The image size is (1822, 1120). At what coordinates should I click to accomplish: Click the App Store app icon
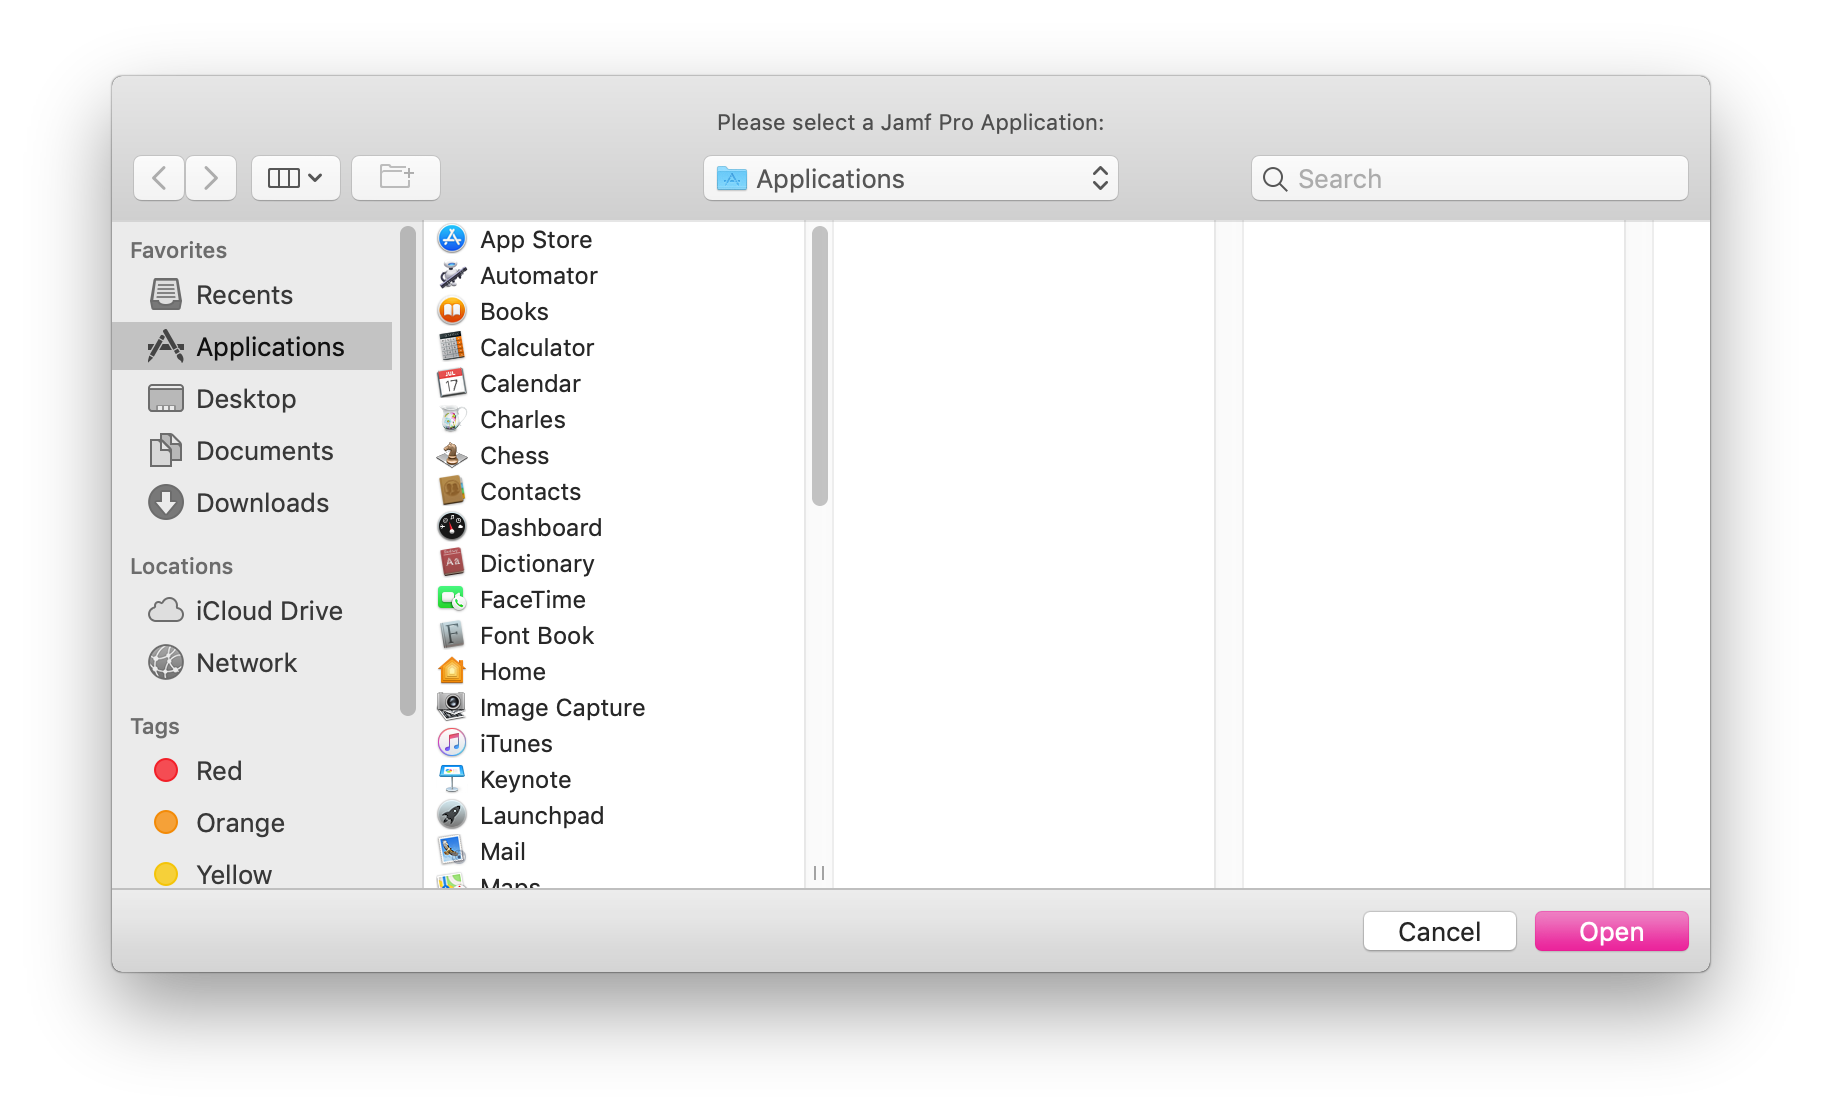click(452, 239)
